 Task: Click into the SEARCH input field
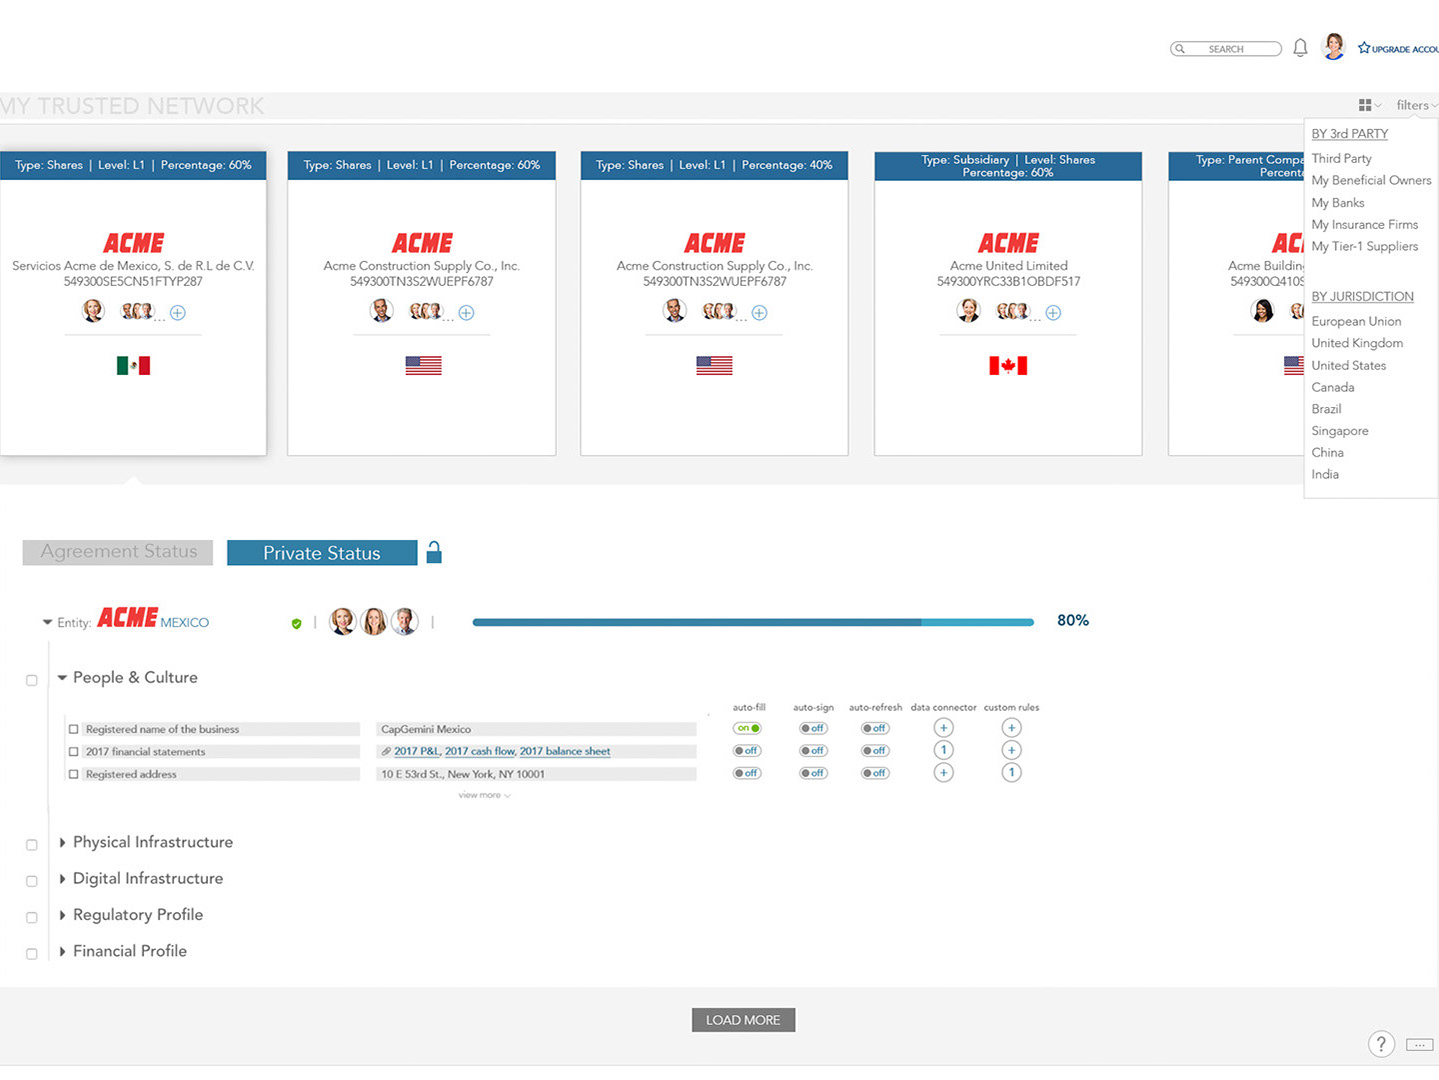pos(1226,49)
